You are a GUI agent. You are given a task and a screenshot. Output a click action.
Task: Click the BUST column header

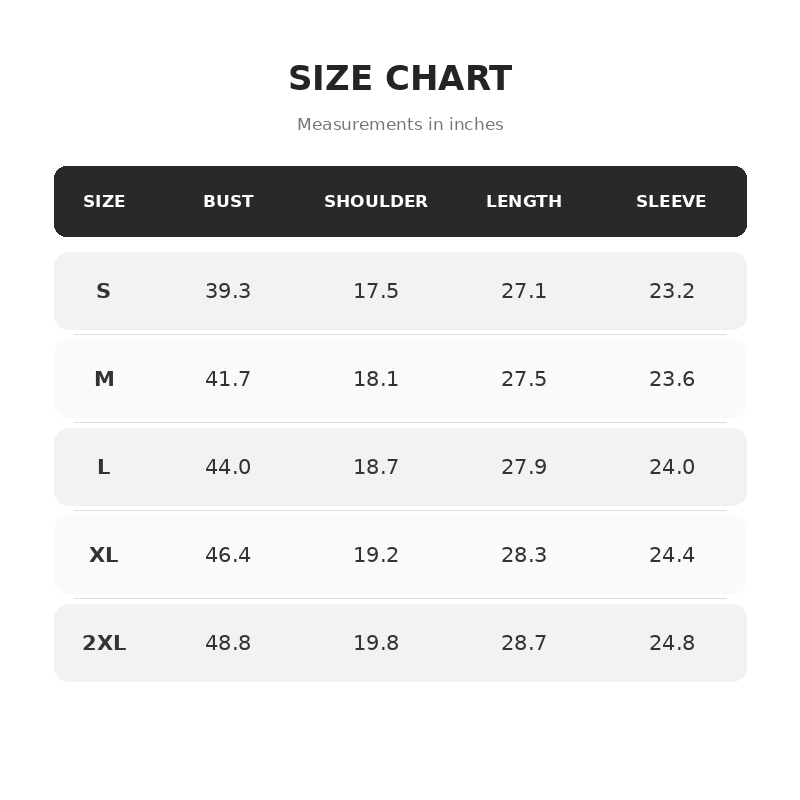pos(228,201)
